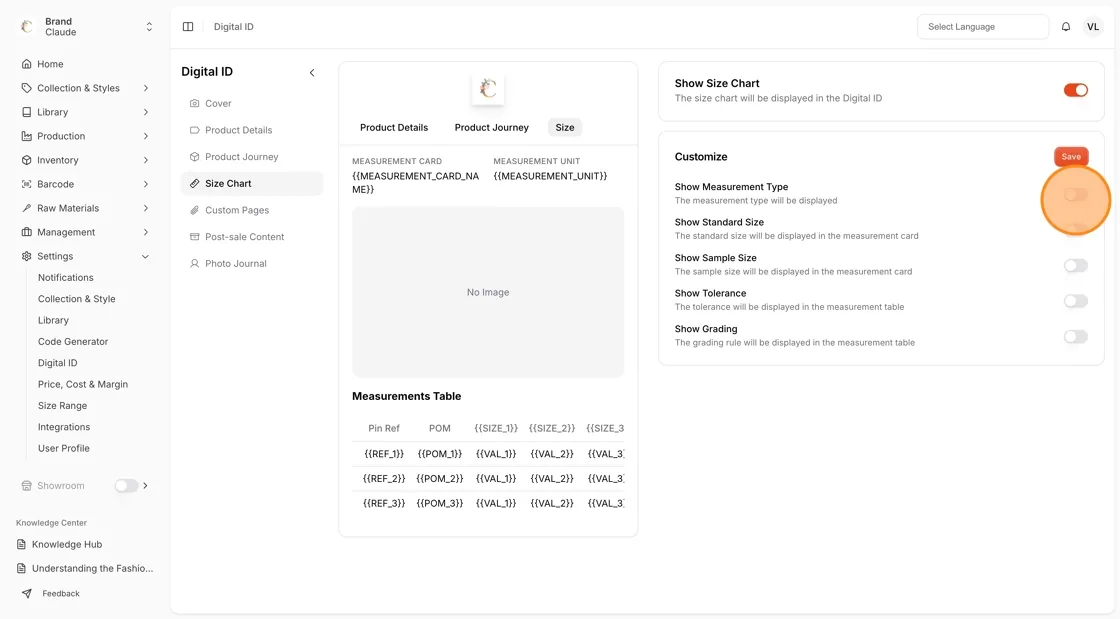Screen dimensions: 1120x619
Task: Click the Size Chart ruler icon
Action: point(194,183)
